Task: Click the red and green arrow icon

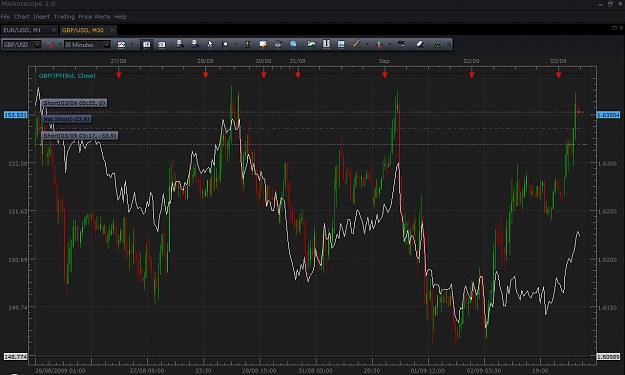Action: [379, 45]
